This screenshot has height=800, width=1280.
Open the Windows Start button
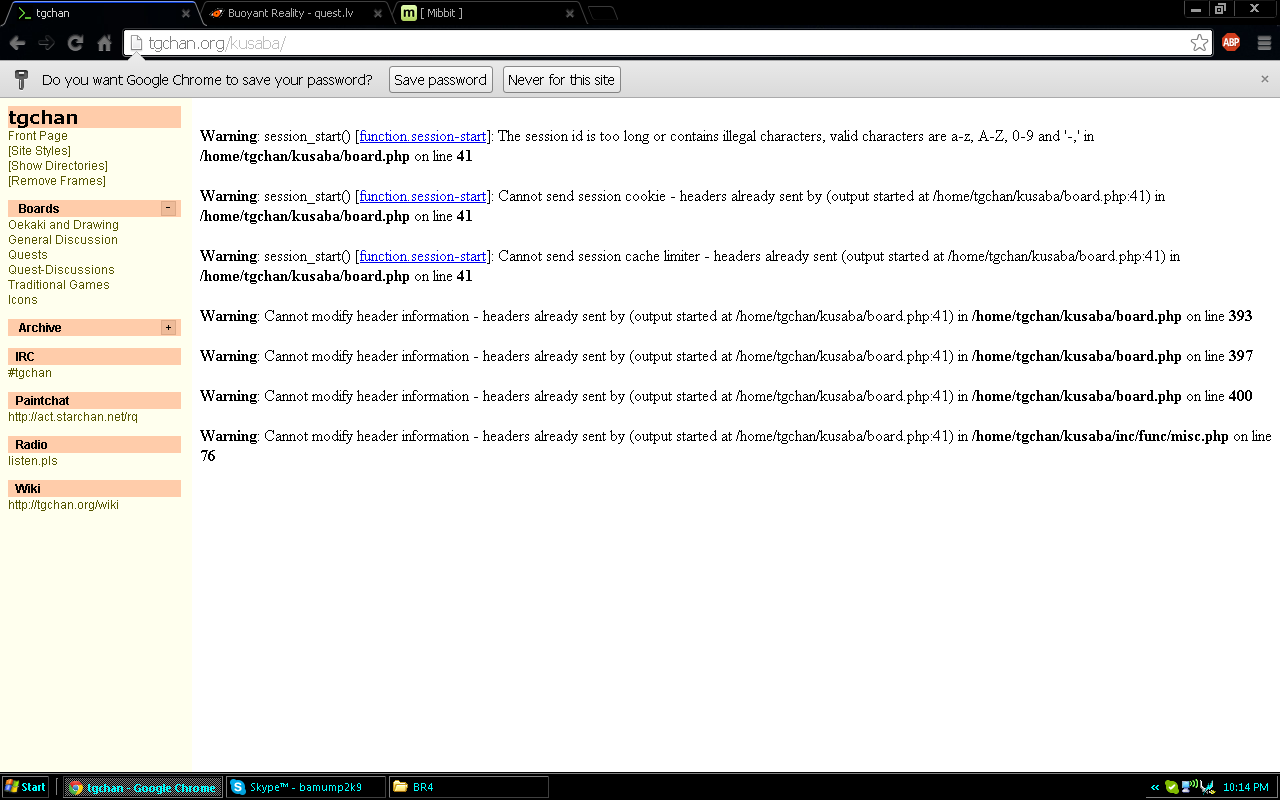point(26,787)
